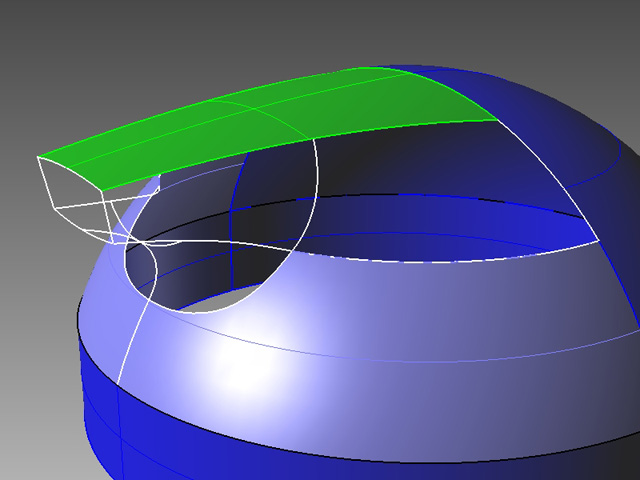The image size is (640, 480).
Task: Pick the left end corner of green surface
Action: [39, 157]
